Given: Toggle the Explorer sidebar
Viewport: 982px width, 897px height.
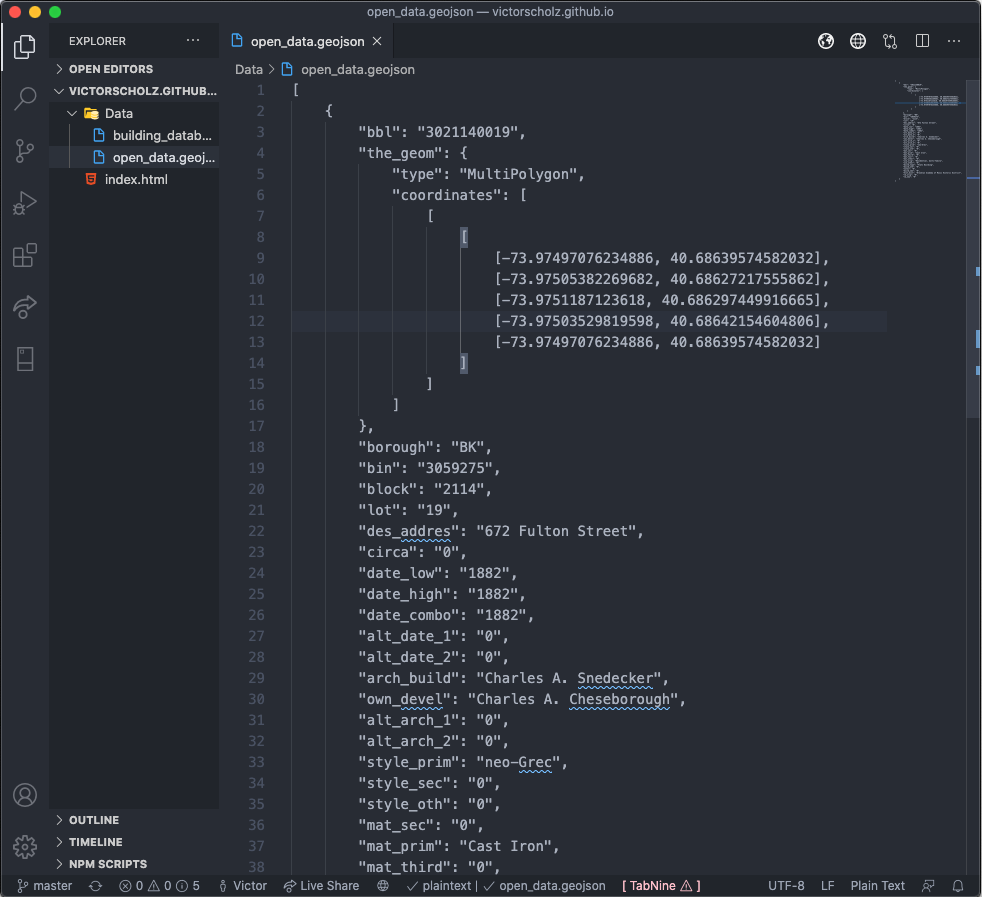Looking at the screenshot, I should (24, 46).
